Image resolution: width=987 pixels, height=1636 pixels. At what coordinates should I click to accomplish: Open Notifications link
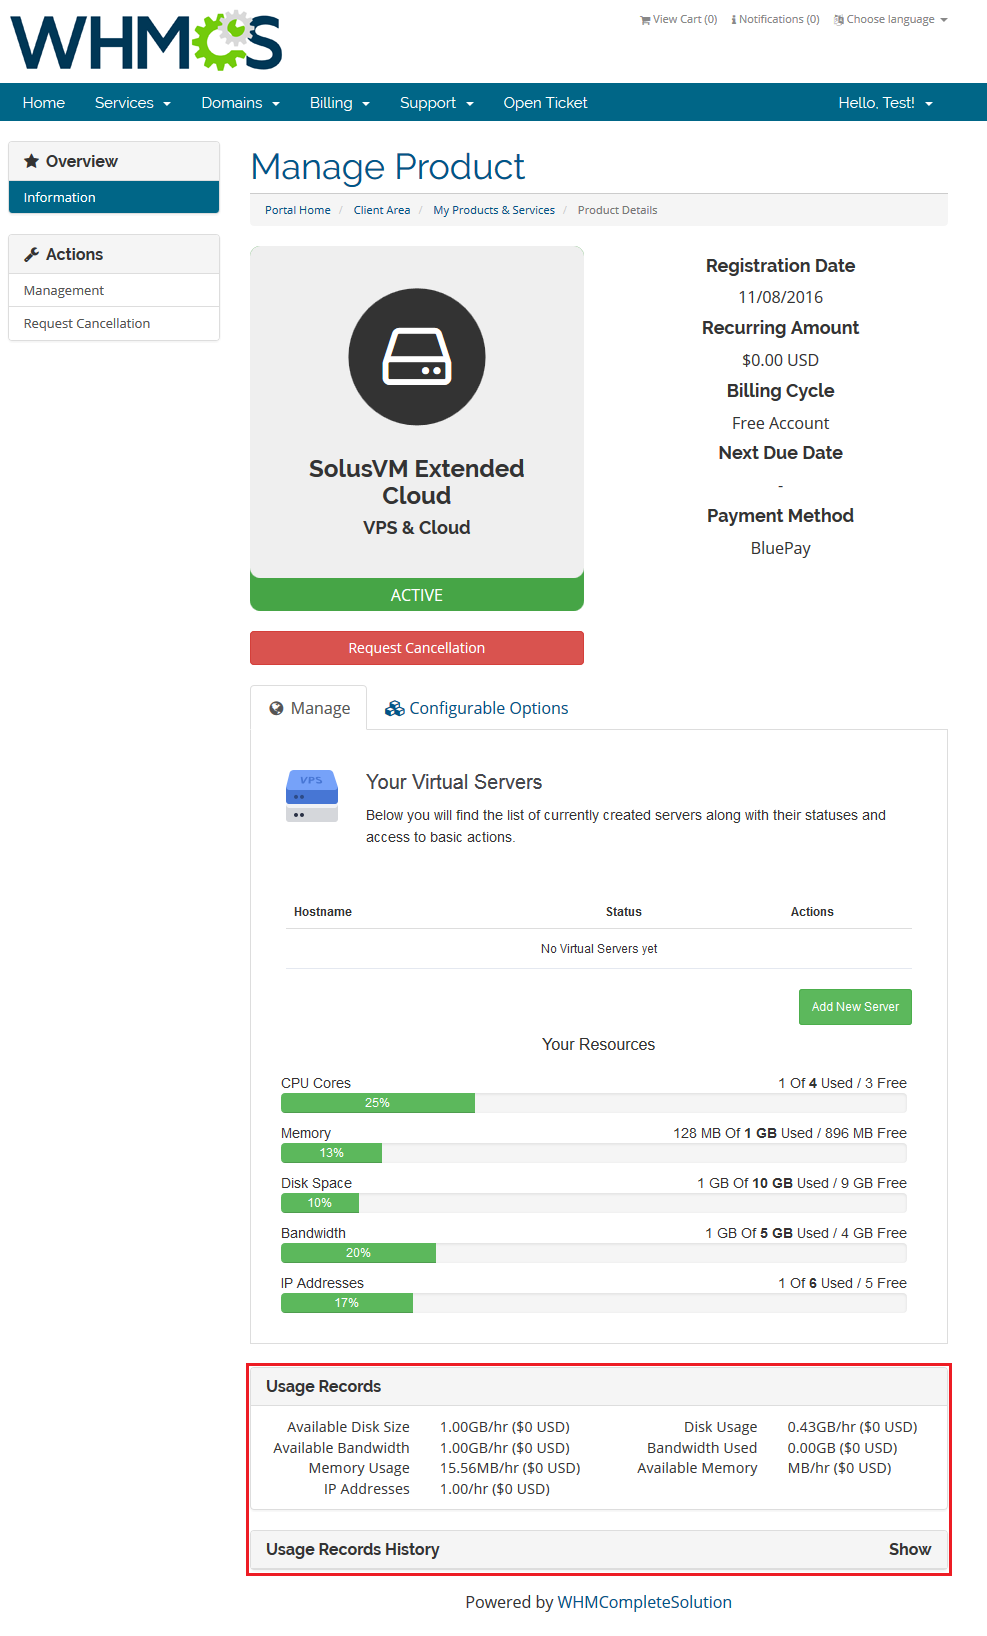pyautogui.click(x=776, y=20)
